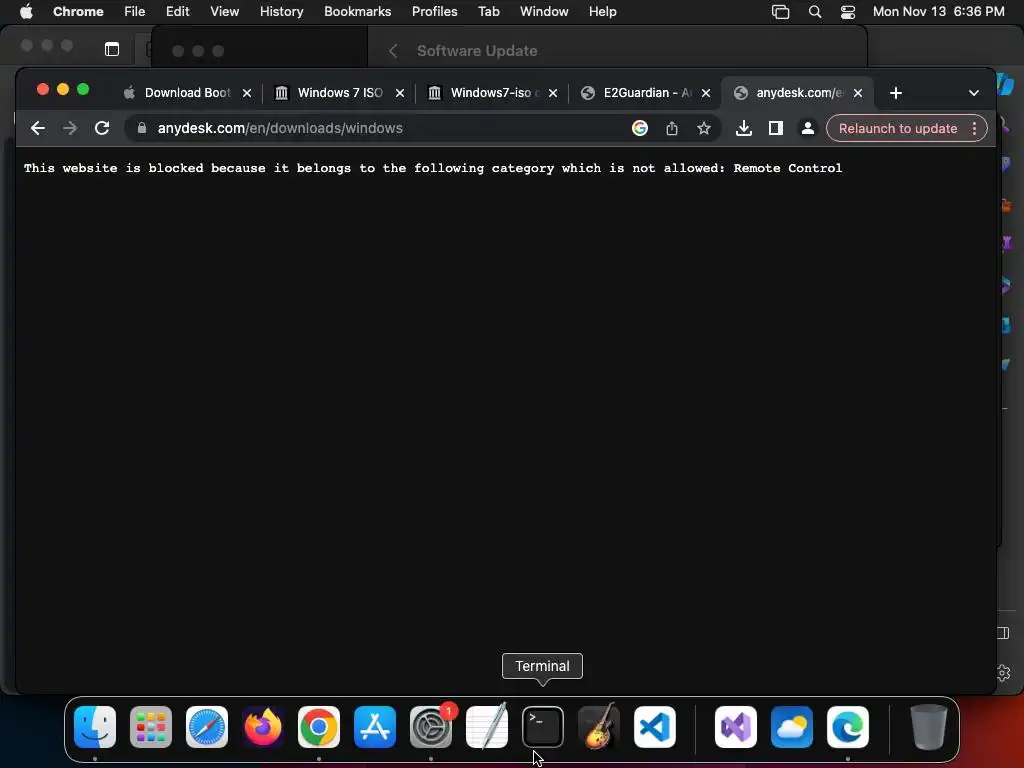Close the Windows7-iso tab

pos(552,93)
